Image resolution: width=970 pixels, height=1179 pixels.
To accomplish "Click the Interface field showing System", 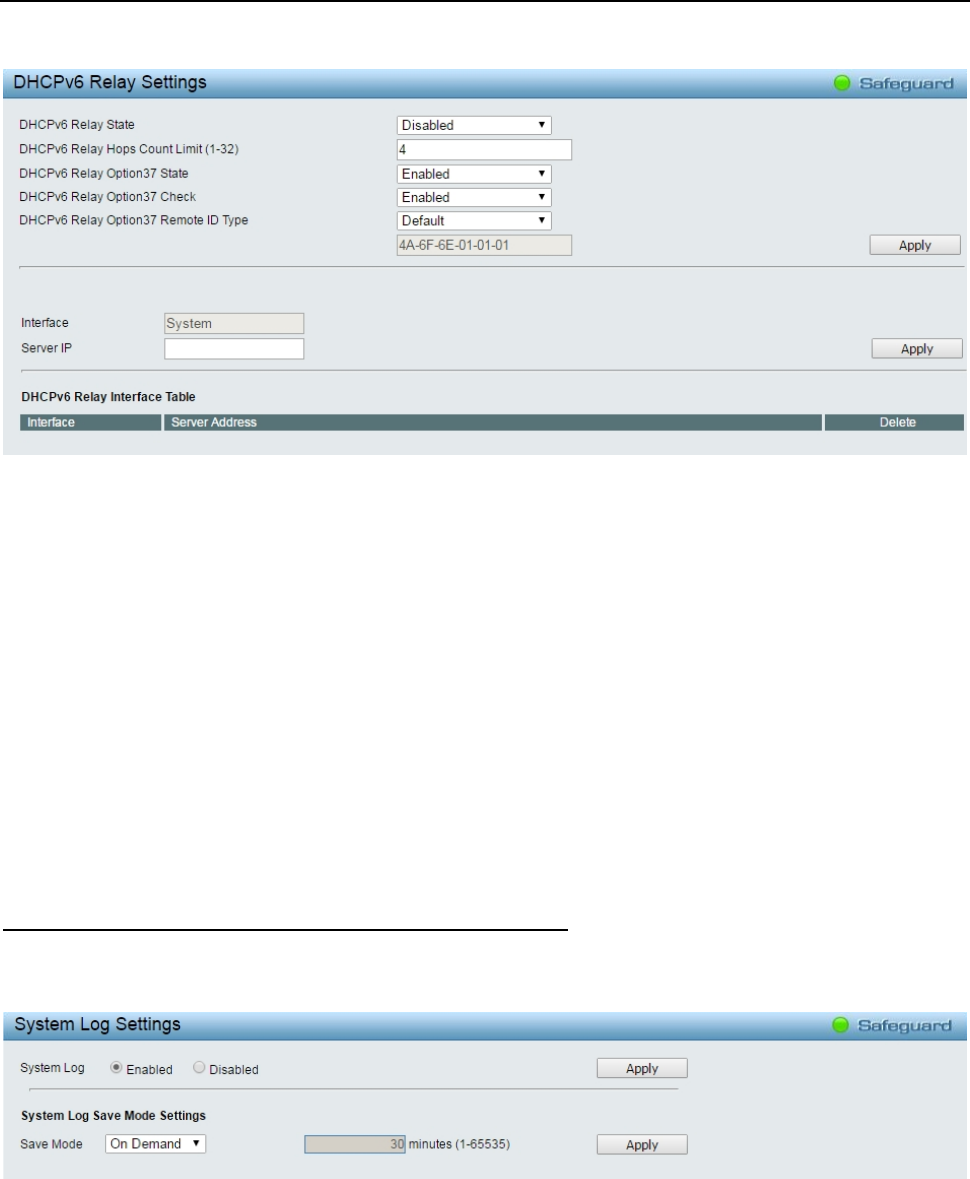I will pyautogui.click(x=234, y=323).
